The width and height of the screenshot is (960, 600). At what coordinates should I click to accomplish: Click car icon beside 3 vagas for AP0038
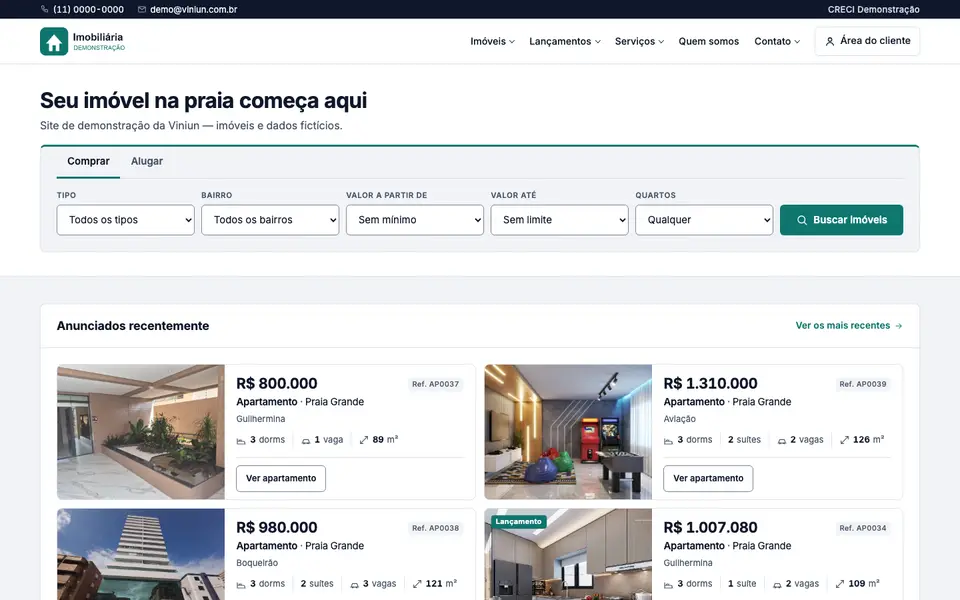tap(354, 584)
